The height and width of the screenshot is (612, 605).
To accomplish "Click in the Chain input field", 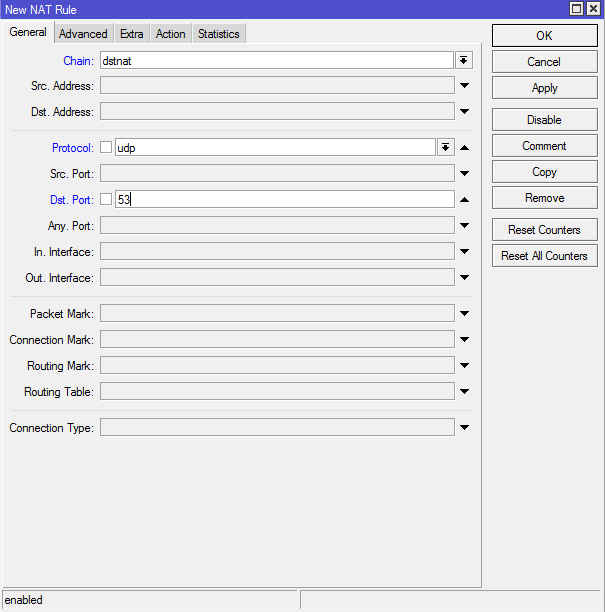I will point(277,60).
